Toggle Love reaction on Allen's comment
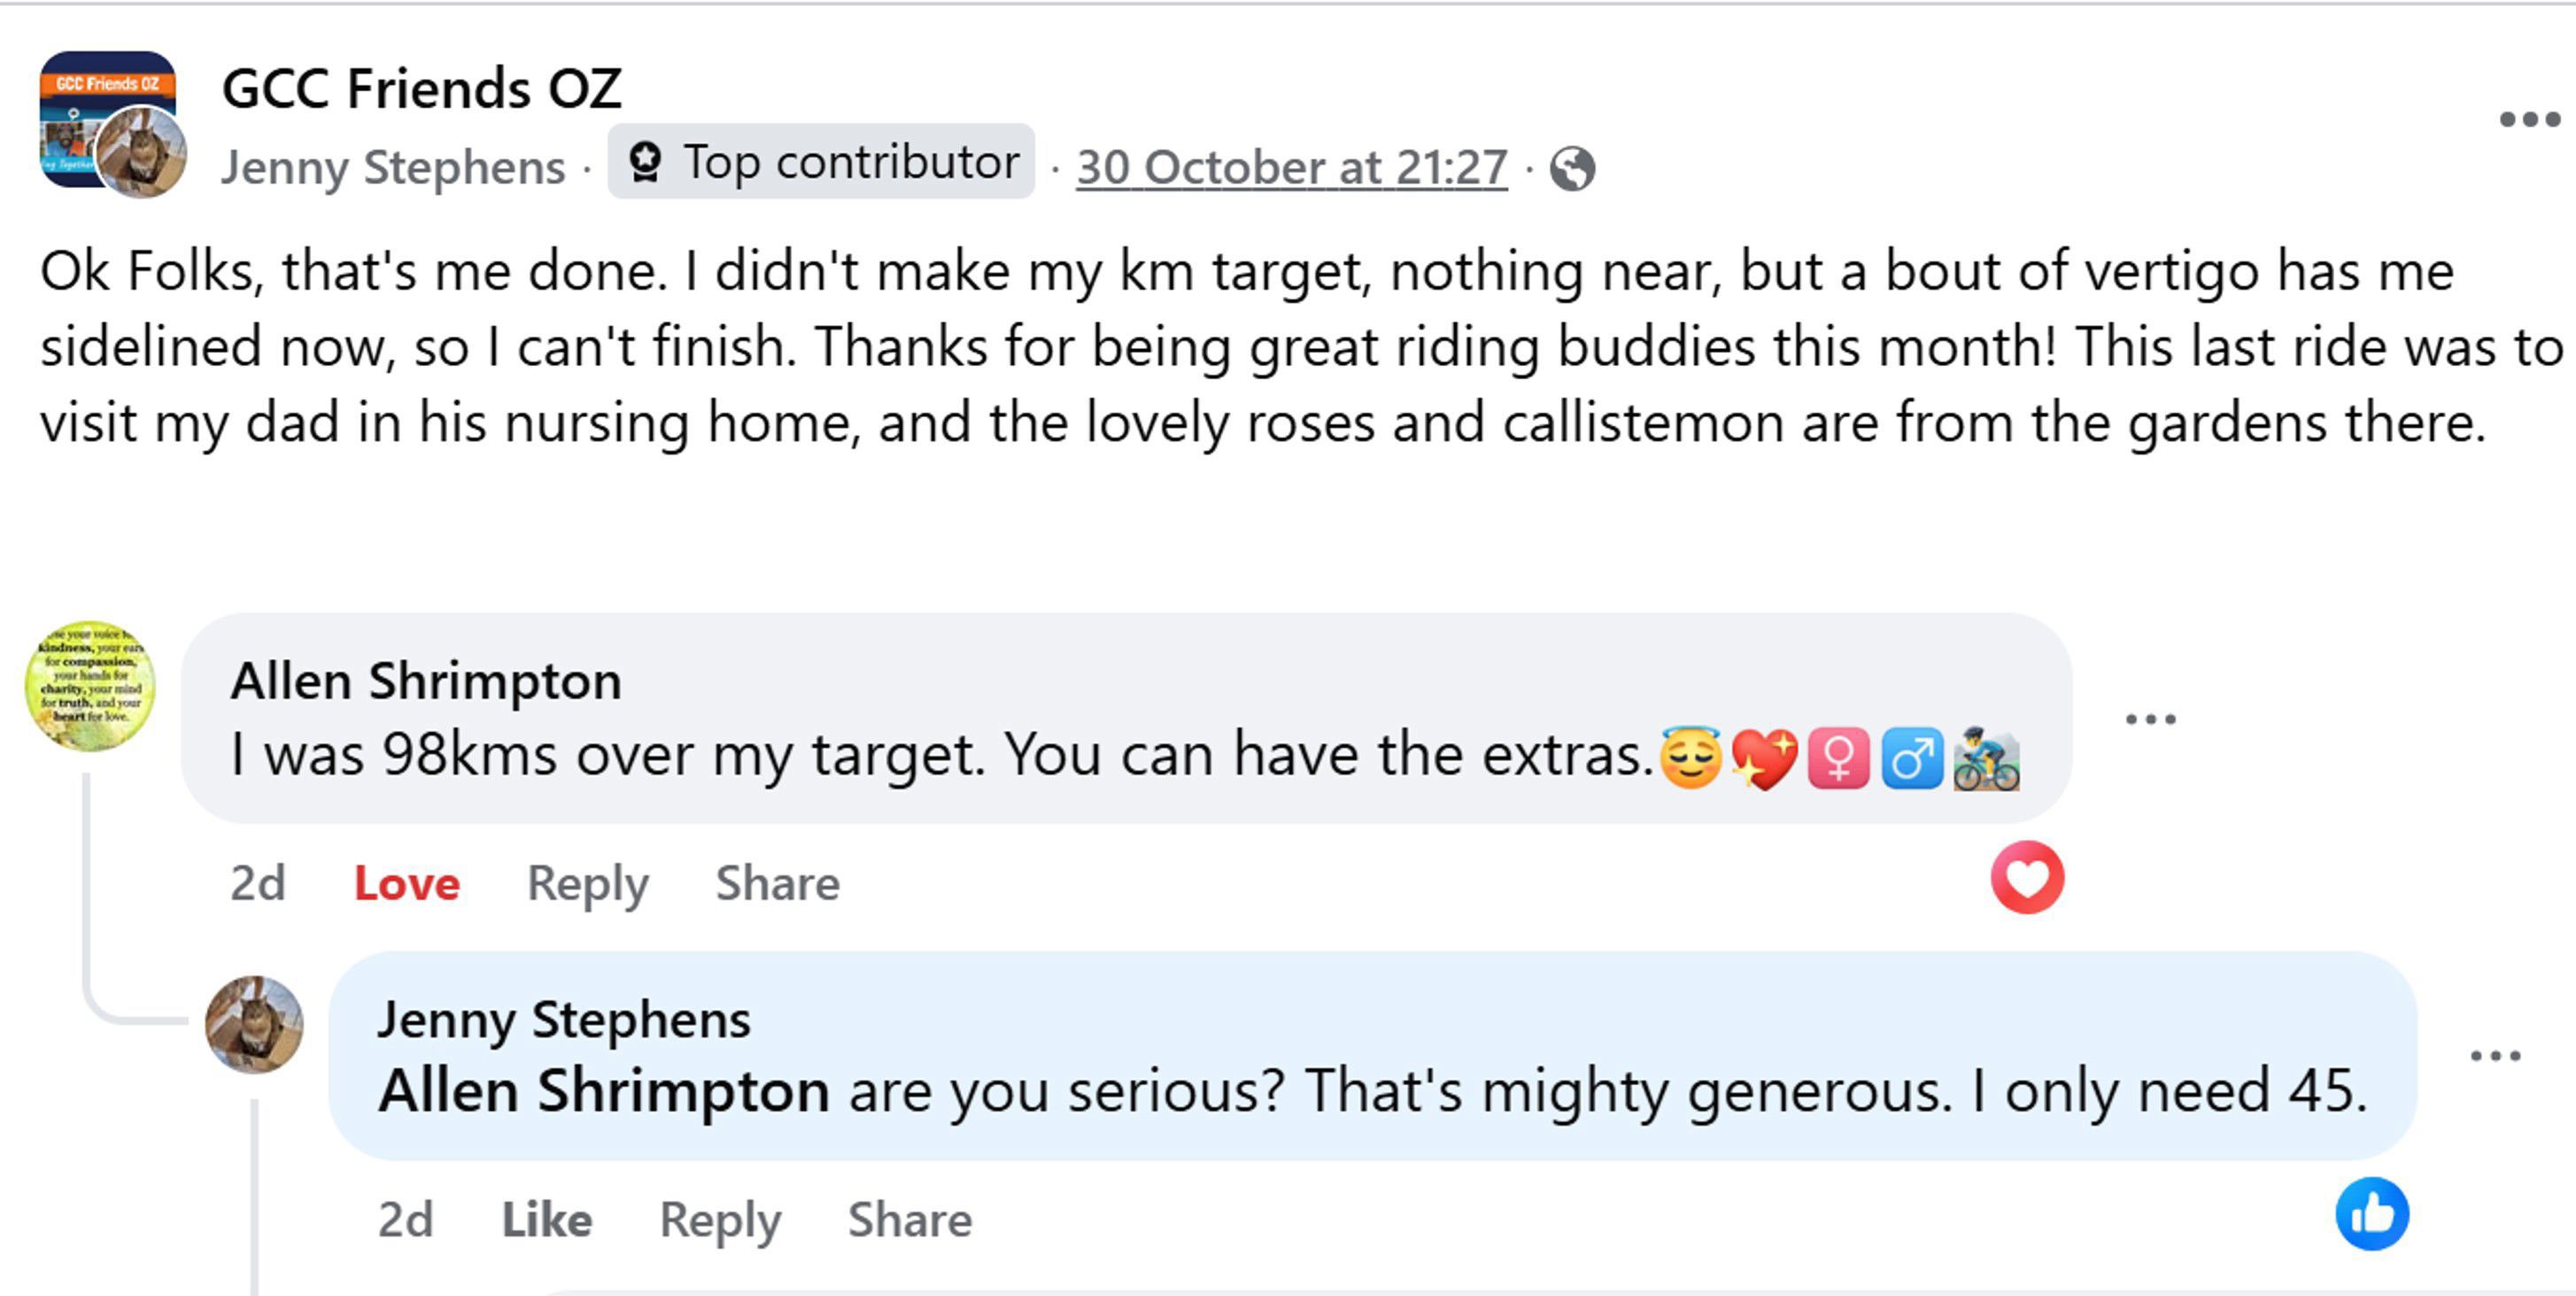Viewport: 2576px width, 1296px height. [406, 883]
